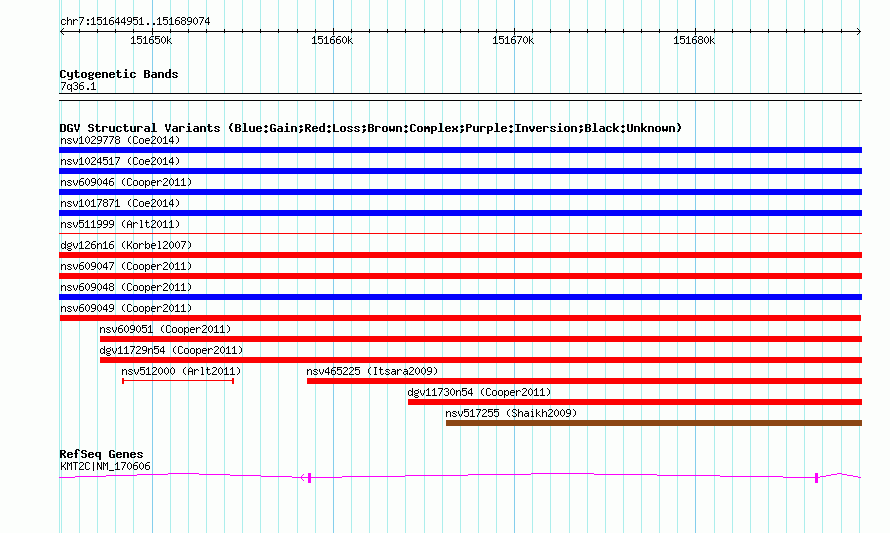Click the red loss bar of dgv11730n54
The image size is (890, 533).
coord(635,402)
